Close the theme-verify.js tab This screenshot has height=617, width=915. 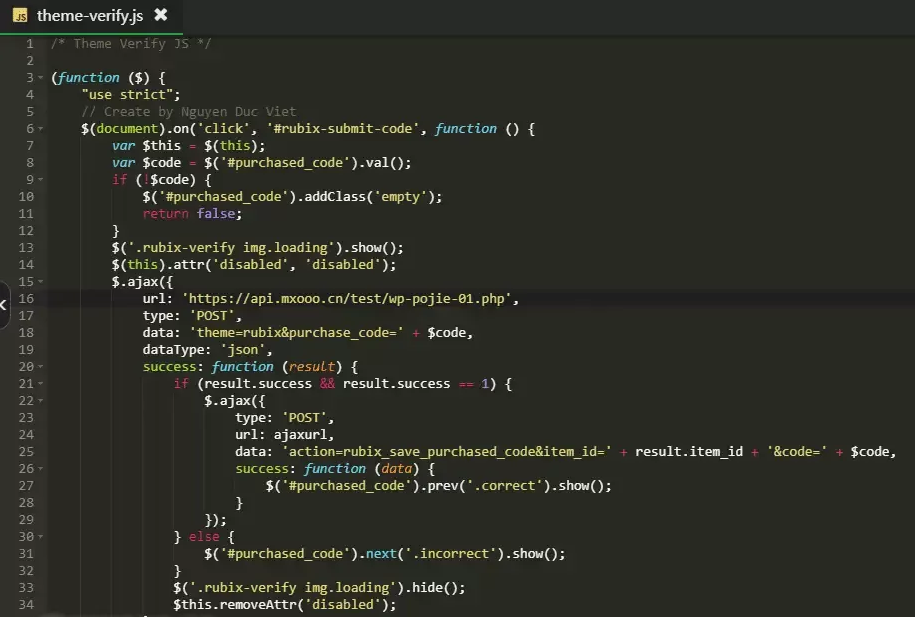[x=161, y=15]
